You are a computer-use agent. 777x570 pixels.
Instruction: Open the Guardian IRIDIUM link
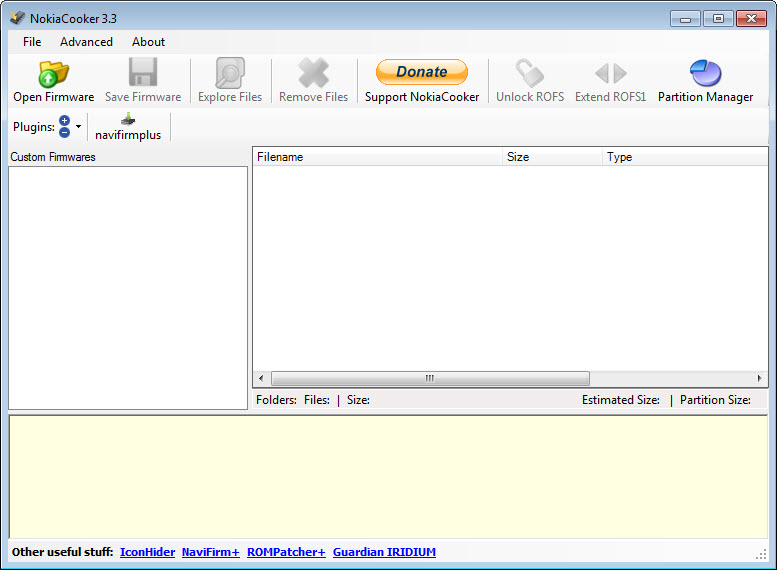pyautogui.click(x=384, y=552)
